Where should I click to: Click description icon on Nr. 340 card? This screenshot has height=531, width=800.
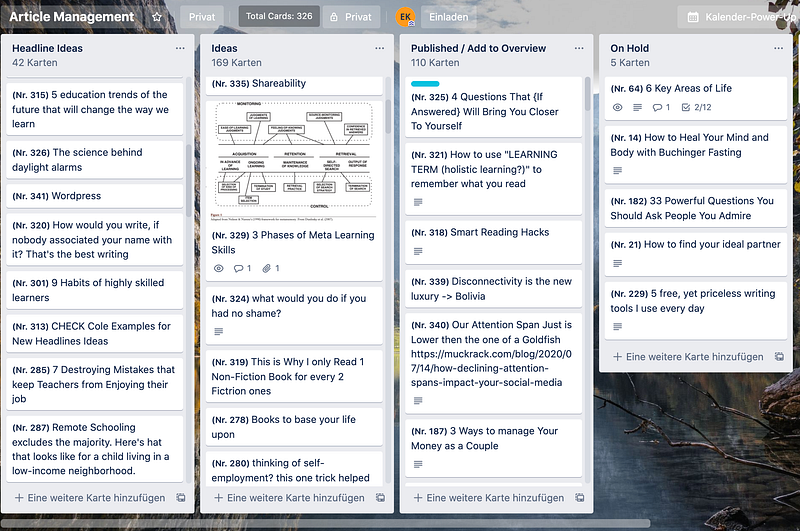pos(418,401)
